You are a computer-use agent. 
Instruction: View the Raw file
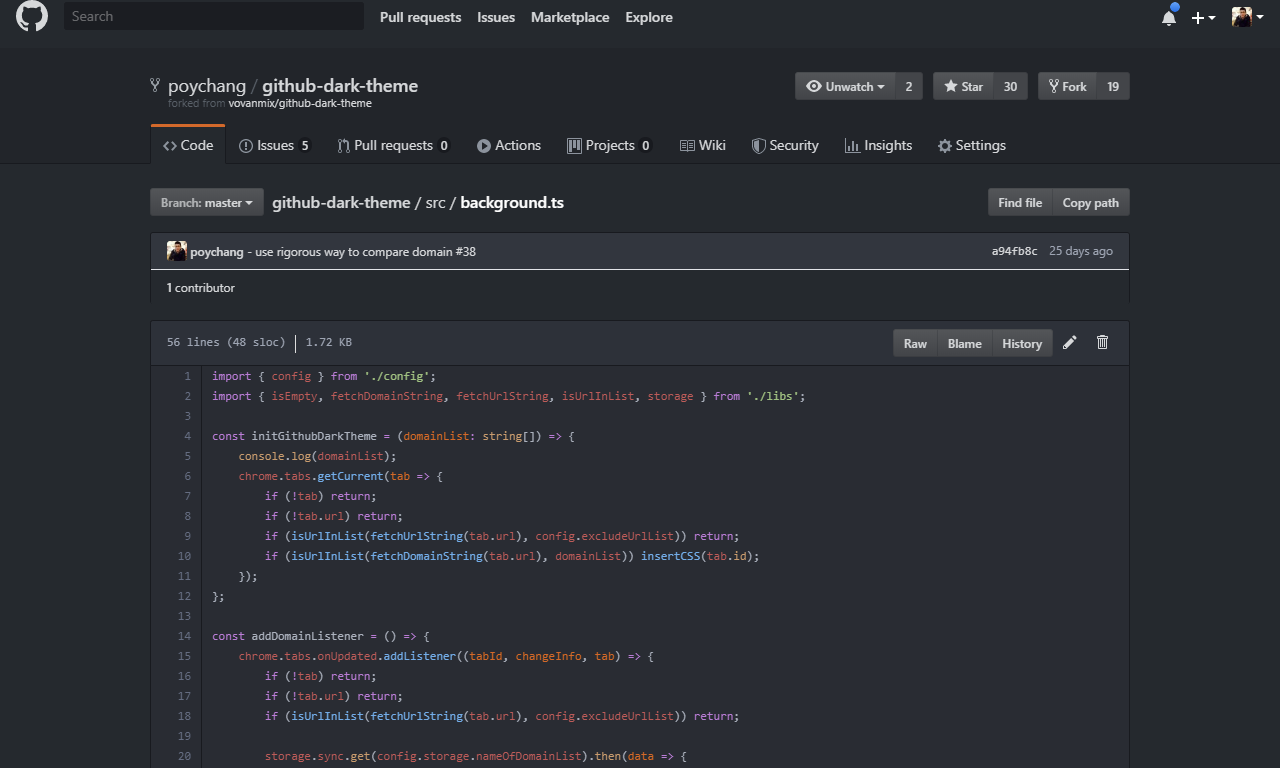(x=915, y=343)
